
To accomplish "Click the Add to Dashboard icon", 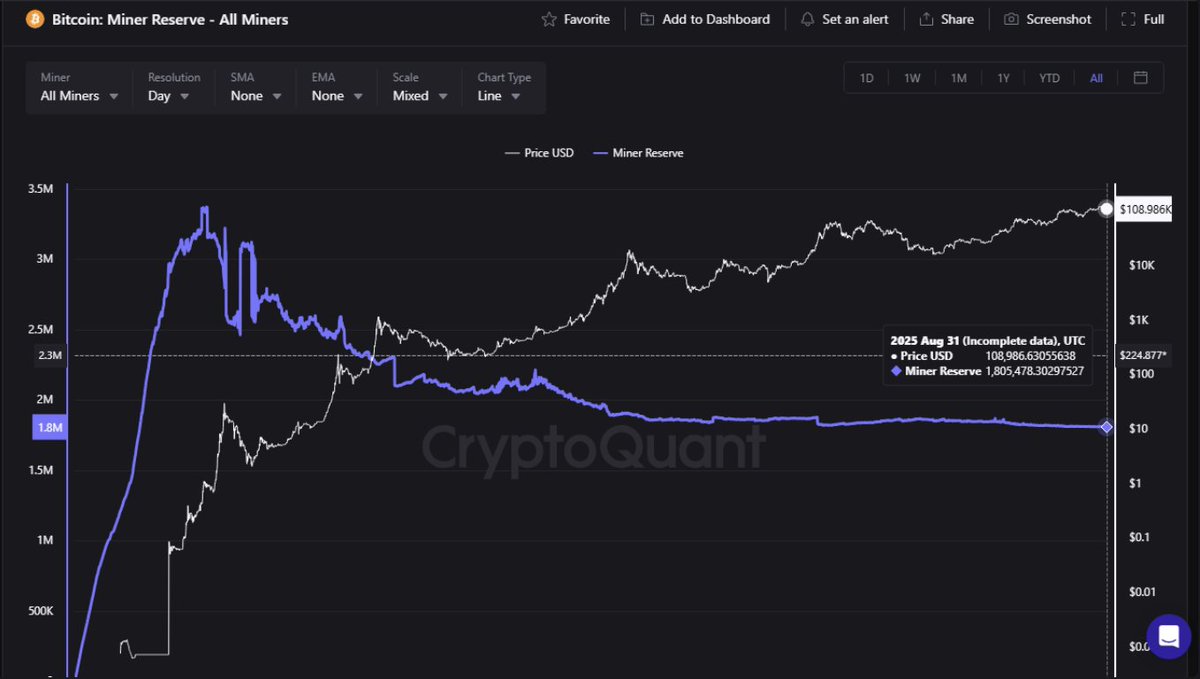I will [x=647, y=19].
